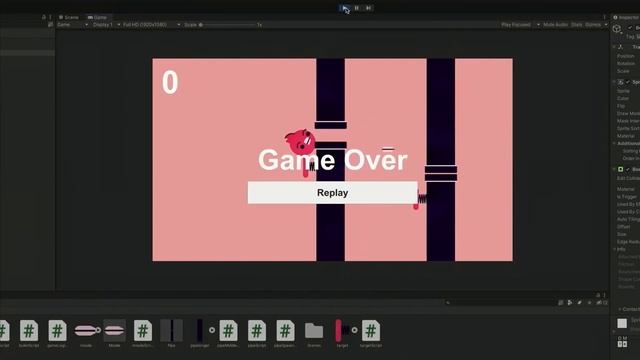Image resolution: width=640 pixels, height=360 pixels.
Task: Click the score 0 text
Action: click(x=170, y=82)
